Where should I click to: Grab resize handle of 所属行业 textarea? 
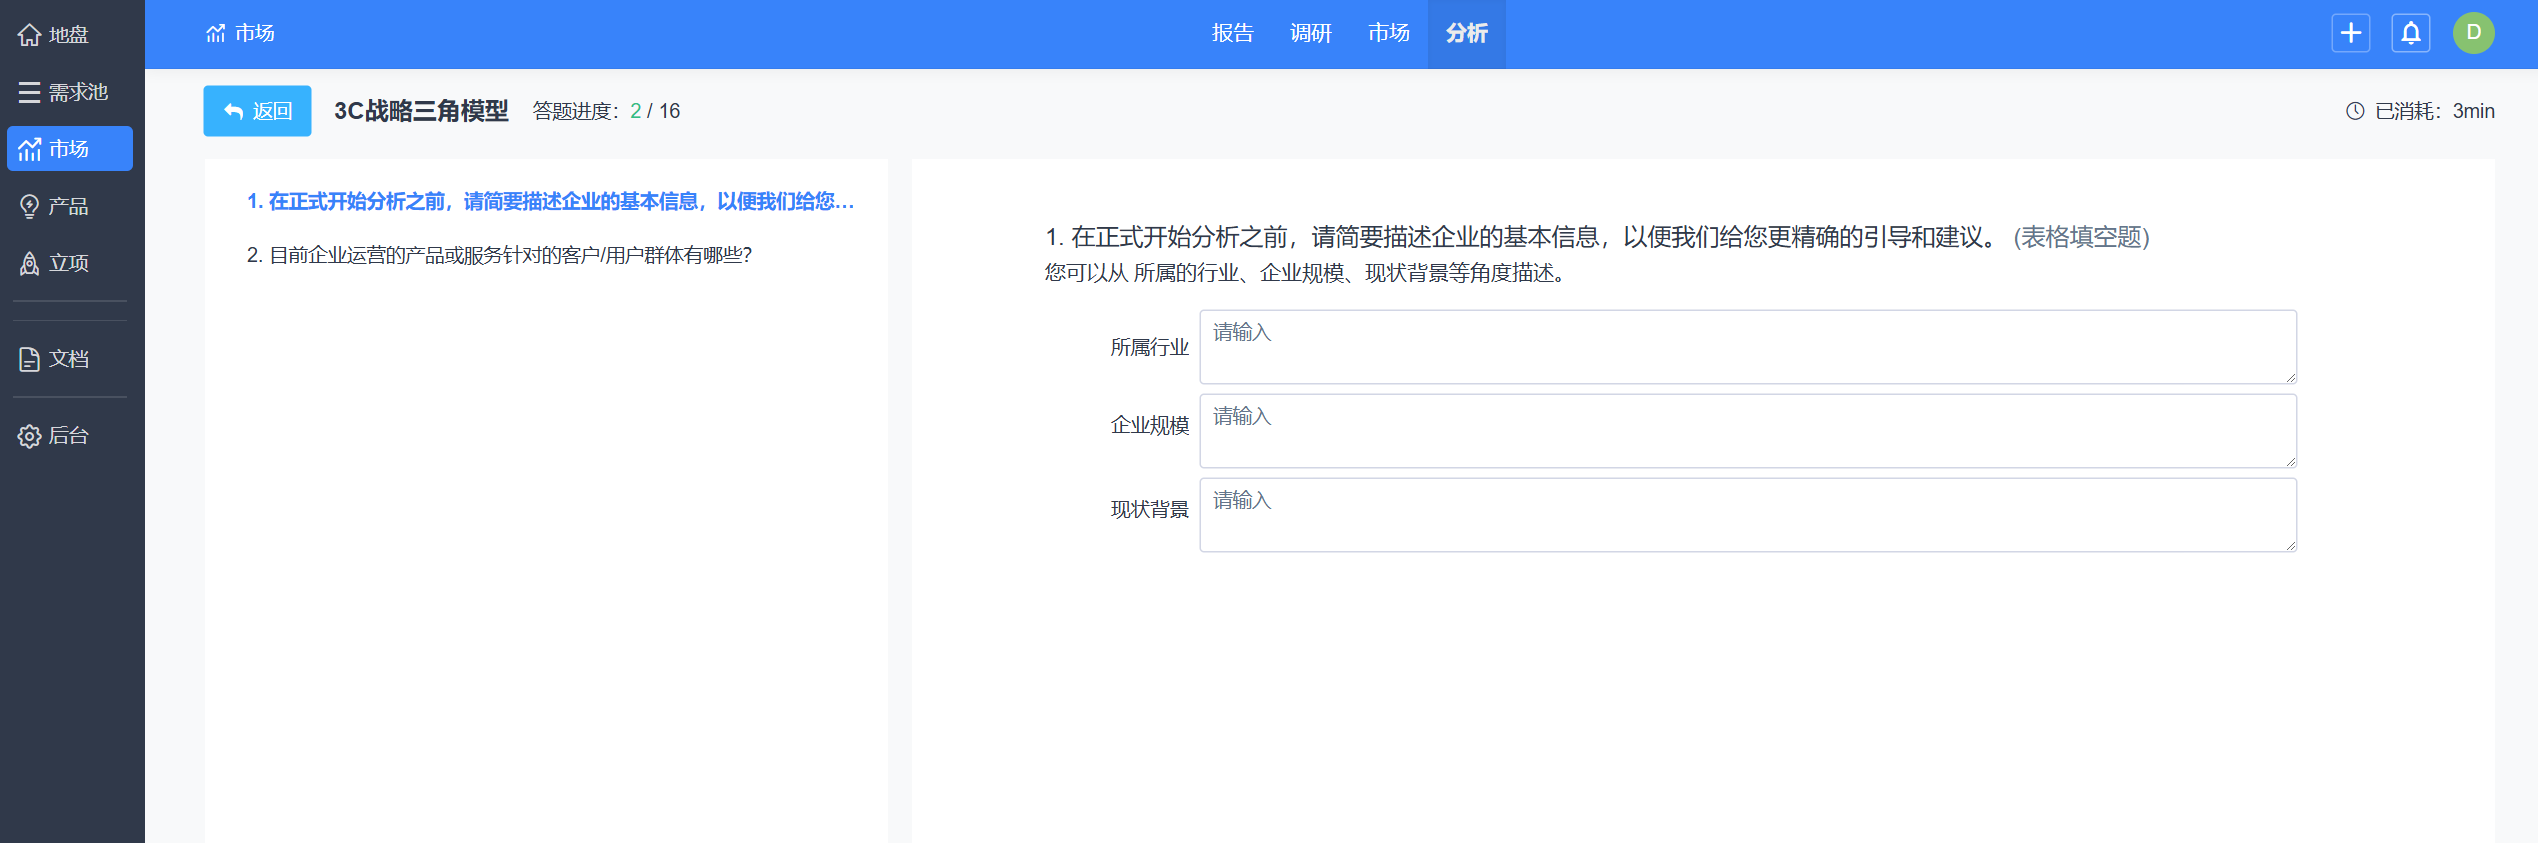coord(2290,378)
